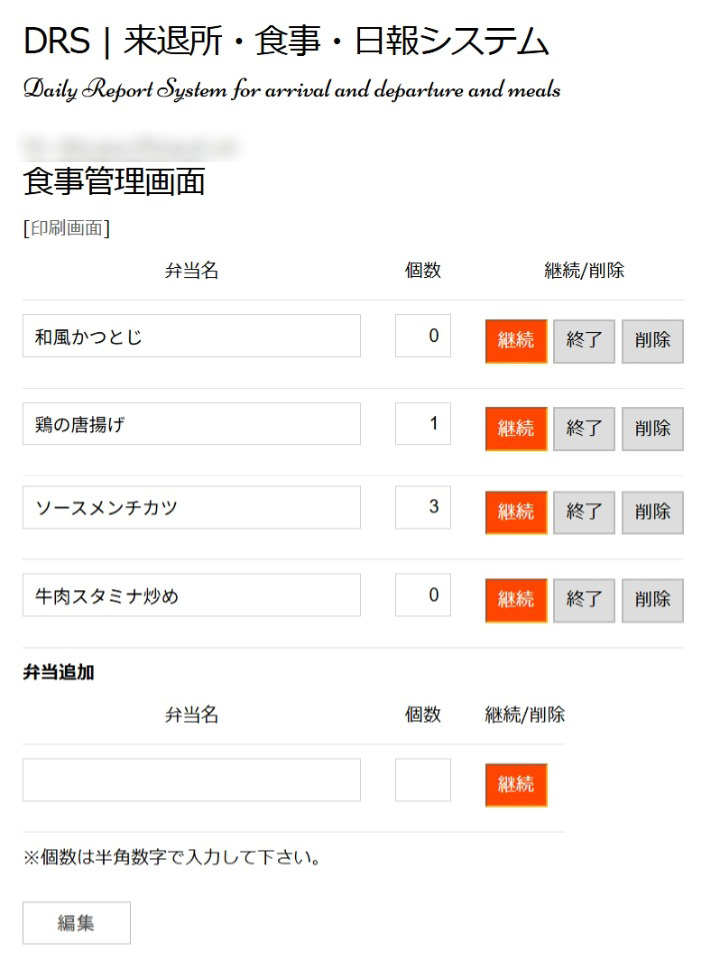Click the 編集 button at the bottom

pos(77,923)
